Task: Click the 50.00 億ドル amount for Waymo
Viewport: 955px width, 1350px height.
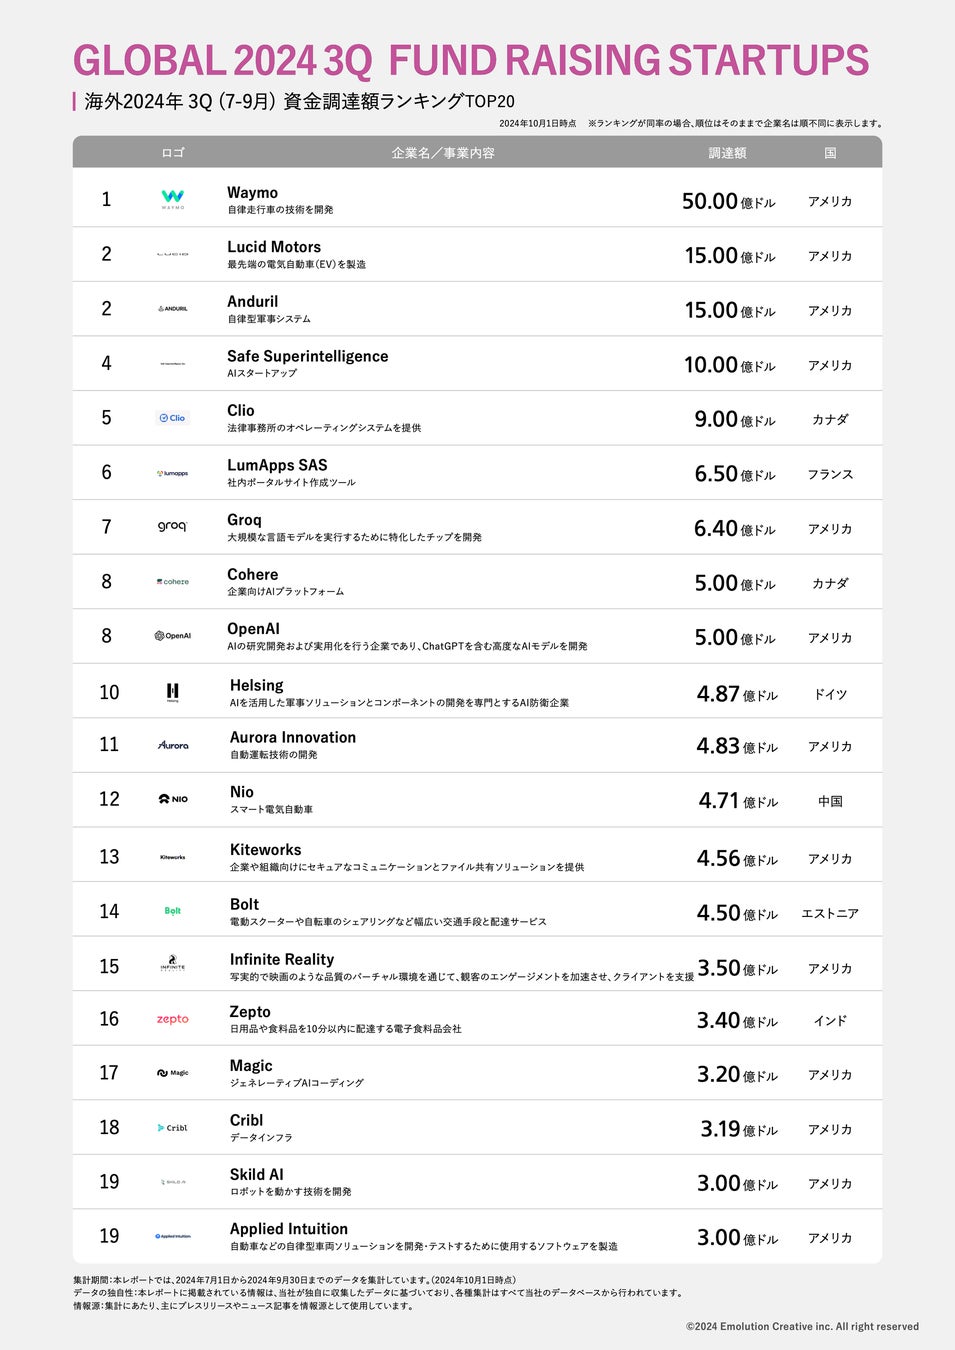Action: [728, 201]
